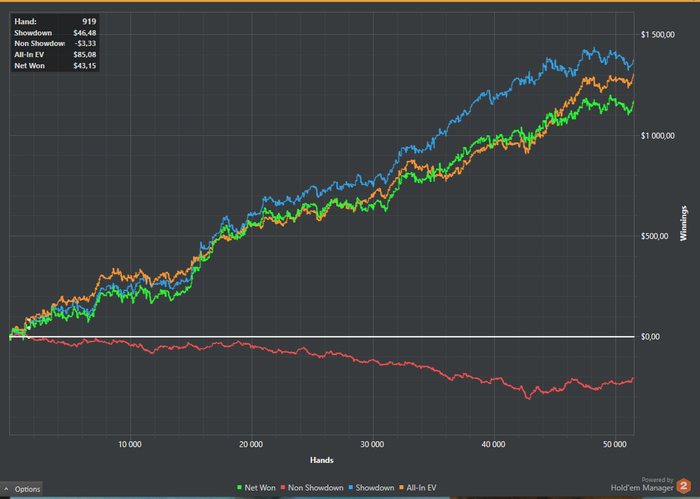
Task: Click the 50 000 hands axis label
Action: pyautogui.click(x=615, y=445)
